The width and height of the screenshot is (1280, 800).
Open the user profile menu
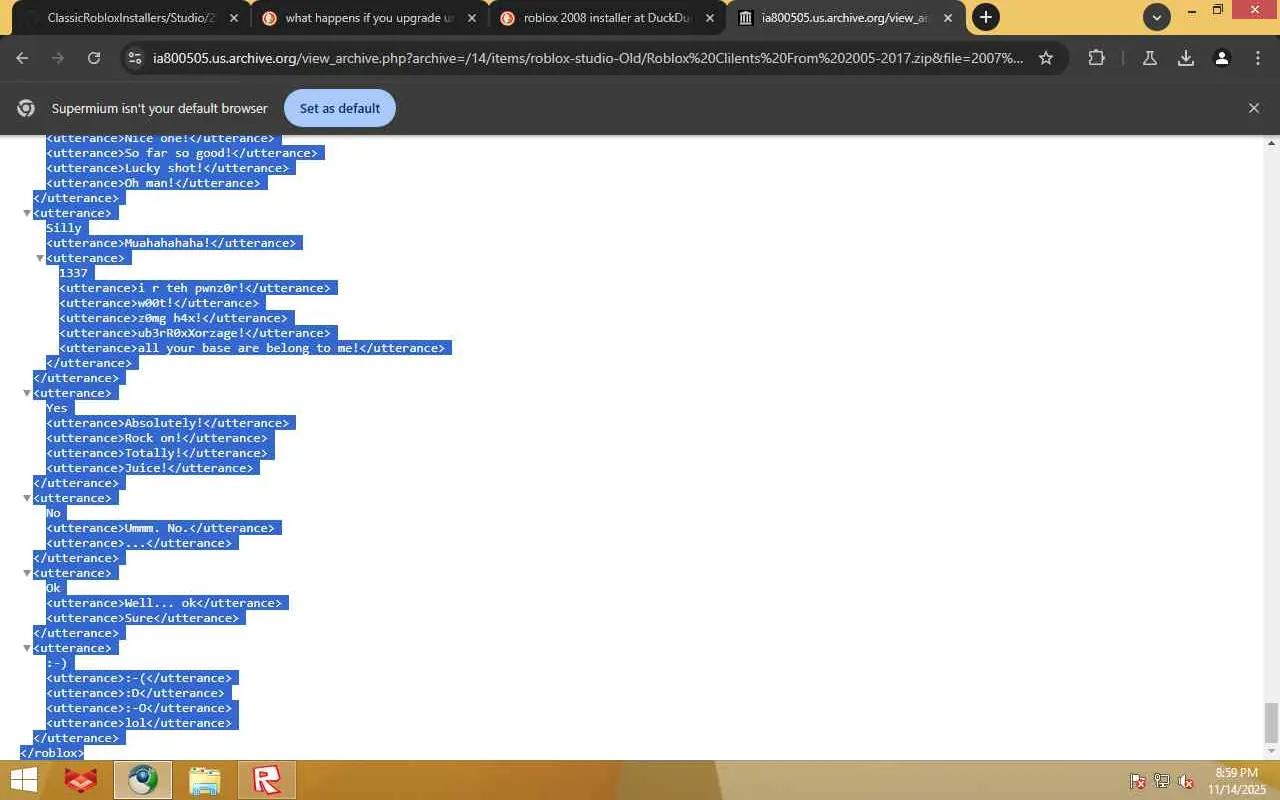point(1222,58)
